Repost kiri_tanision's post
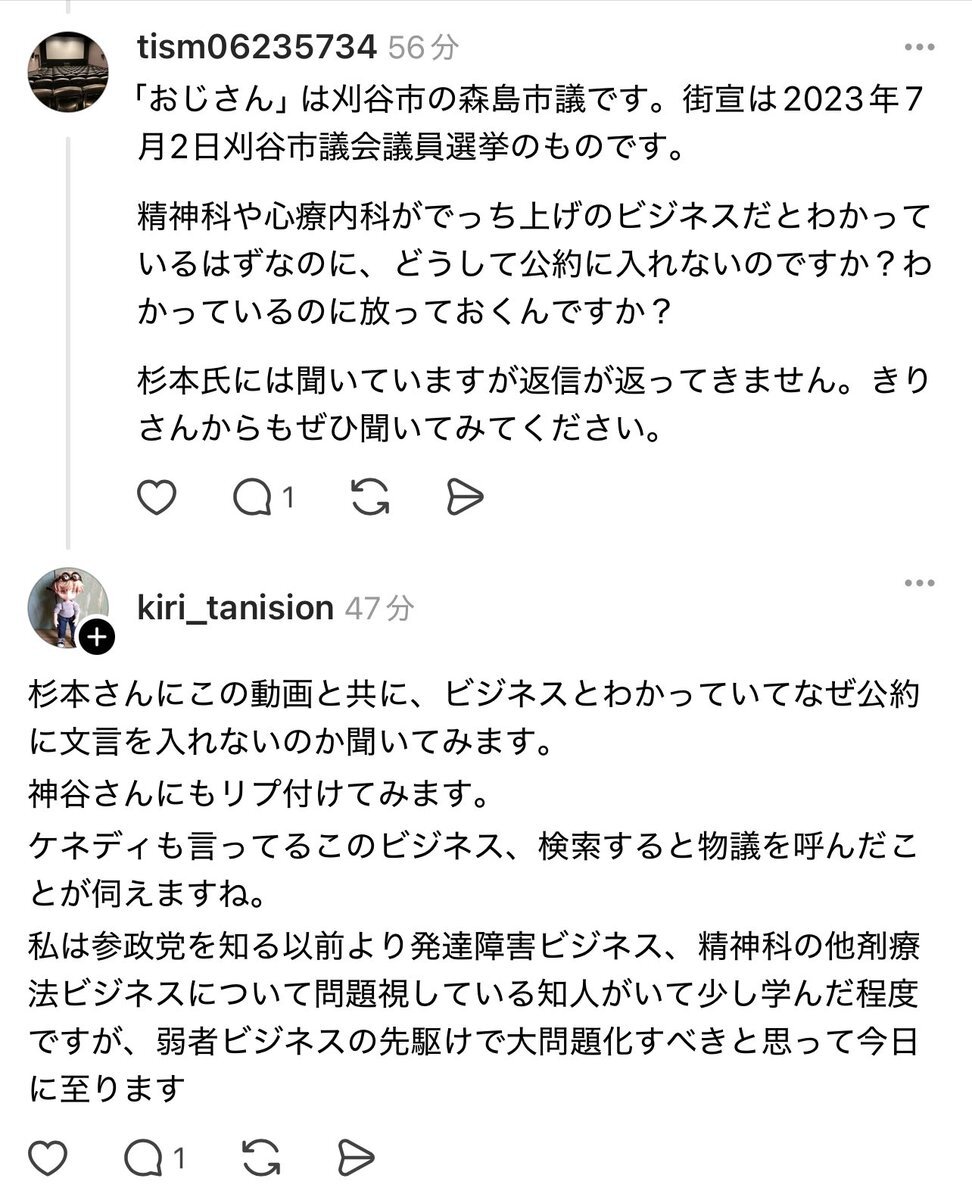Screen dimensions: 972x1200 tap(261, 1158)
